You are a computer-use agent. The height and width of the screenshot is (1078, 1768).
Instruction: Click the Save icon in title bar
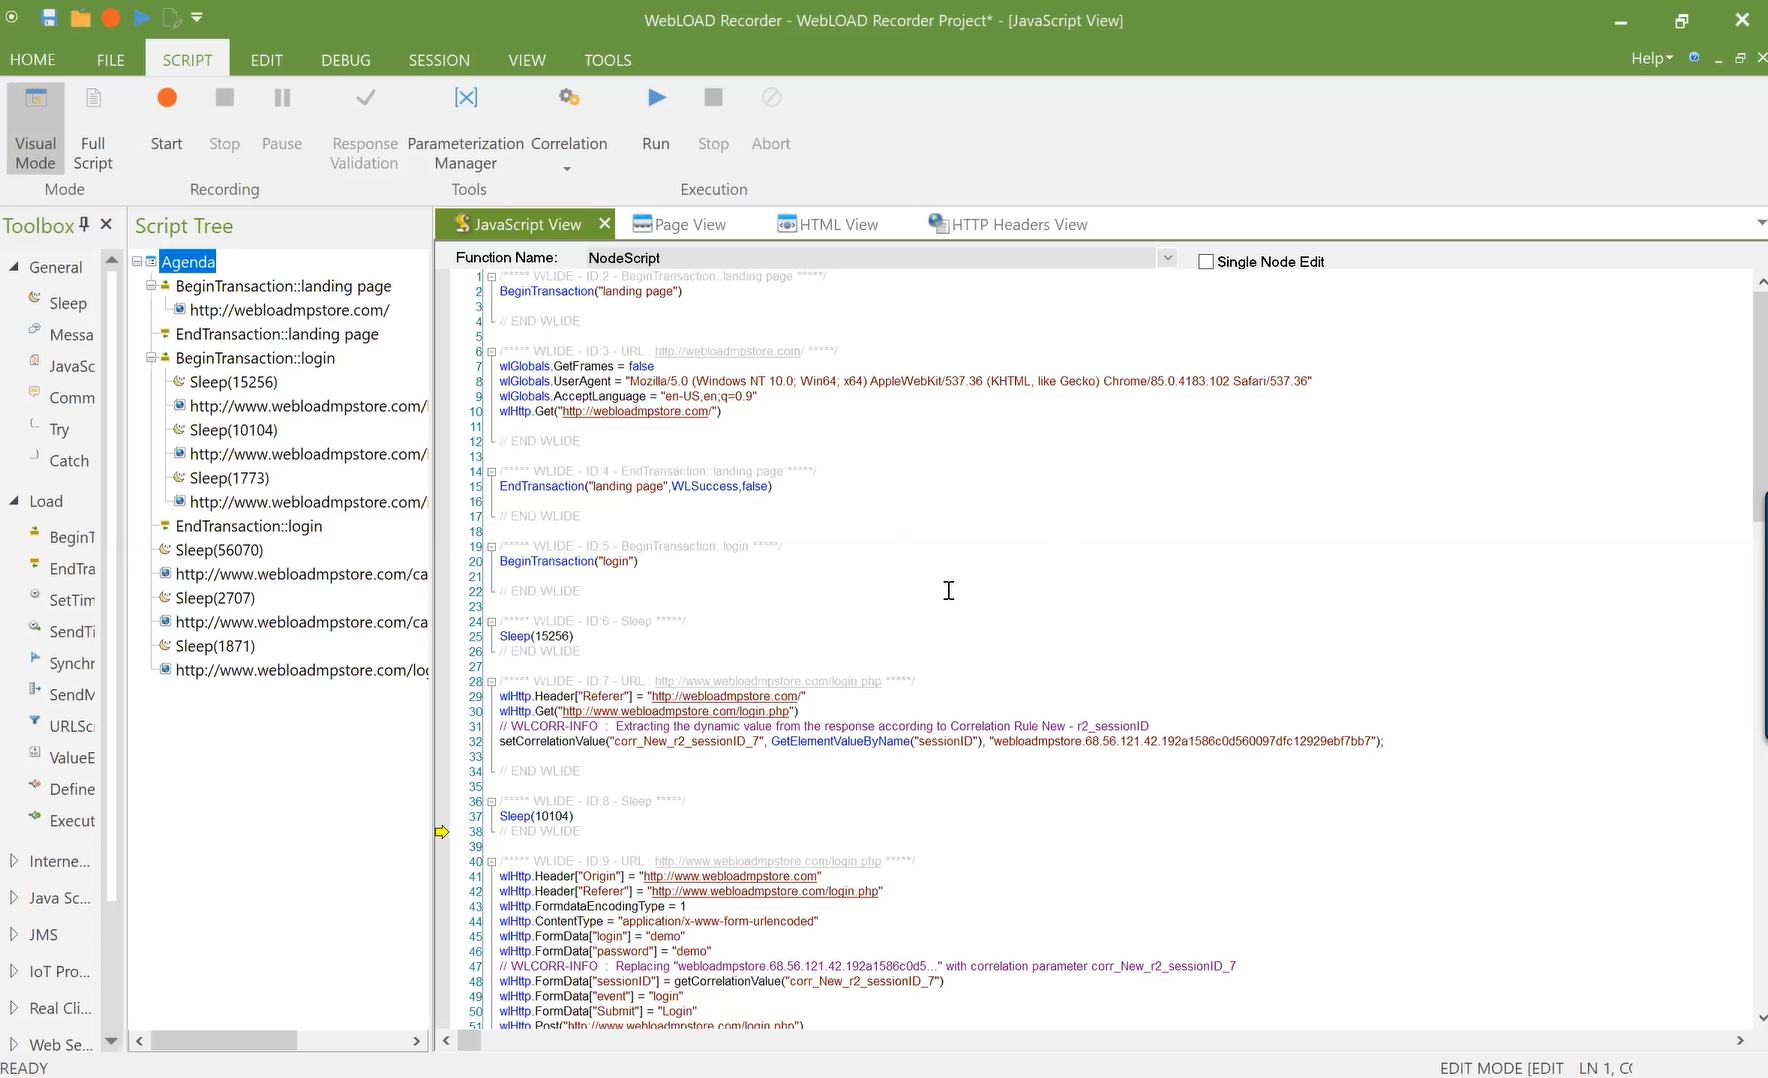[x=48, y=18]
